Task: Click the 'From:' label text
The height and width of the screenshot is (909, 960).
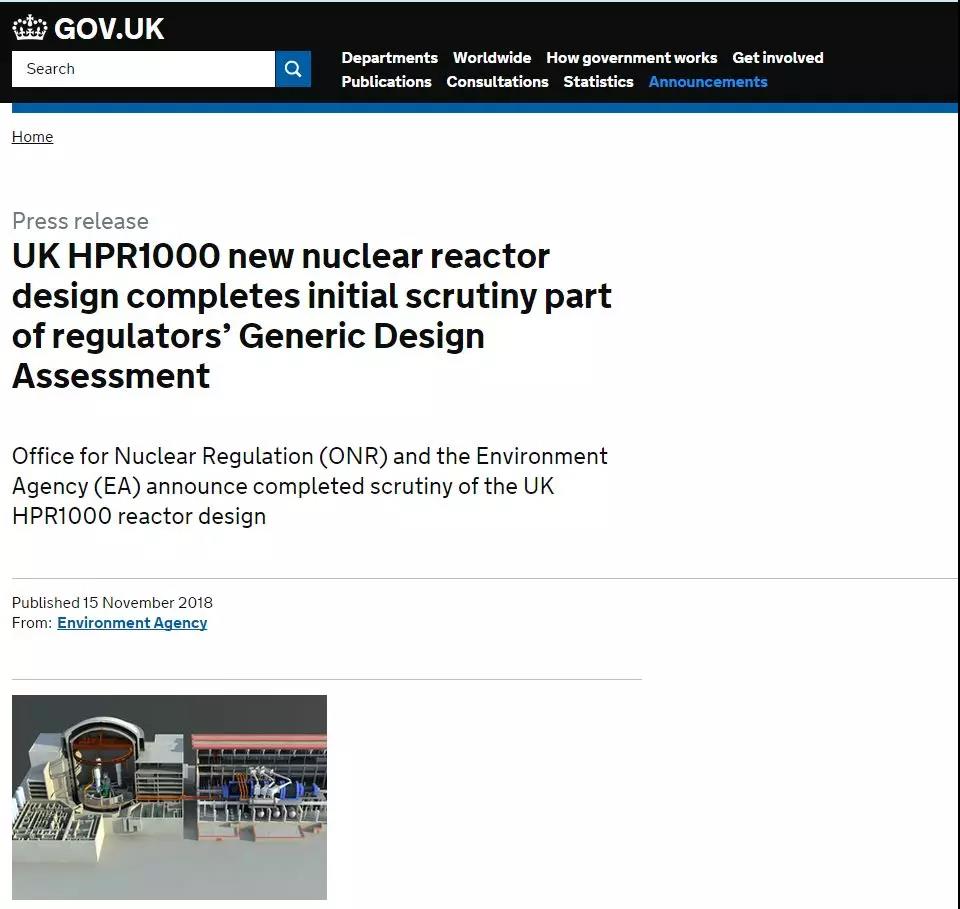Action: click(32, 623)
